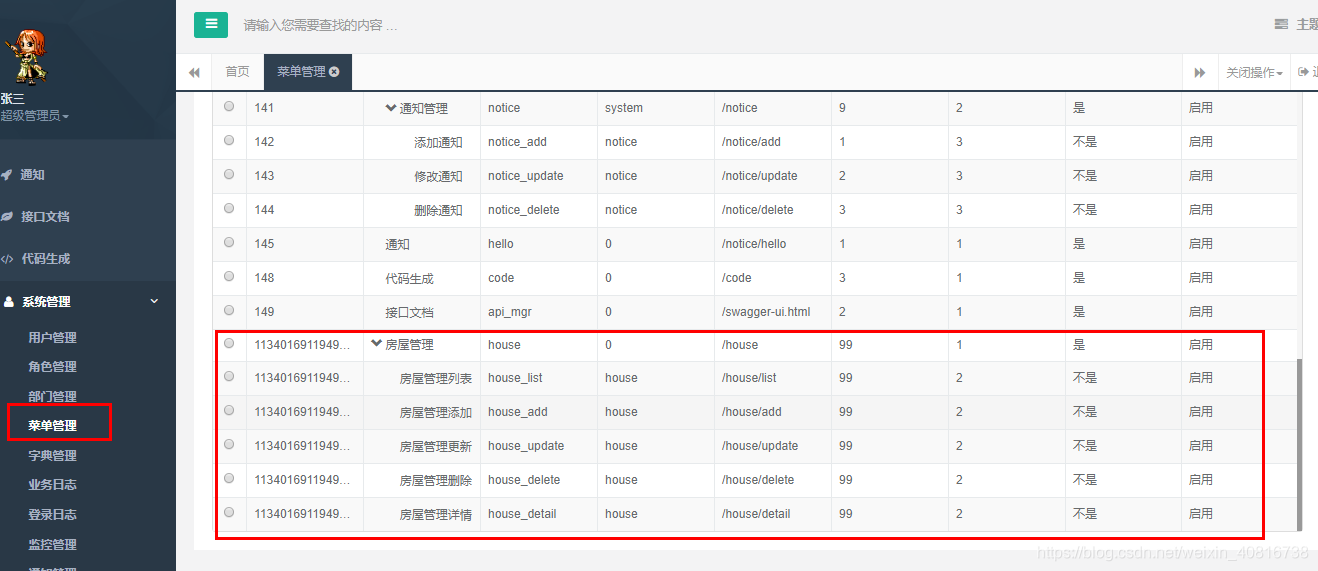The width and height of the screenshot is (1318, 571).
Task: Collapse the 房屋管理 tree node chevron
Action: click(376, 344)
